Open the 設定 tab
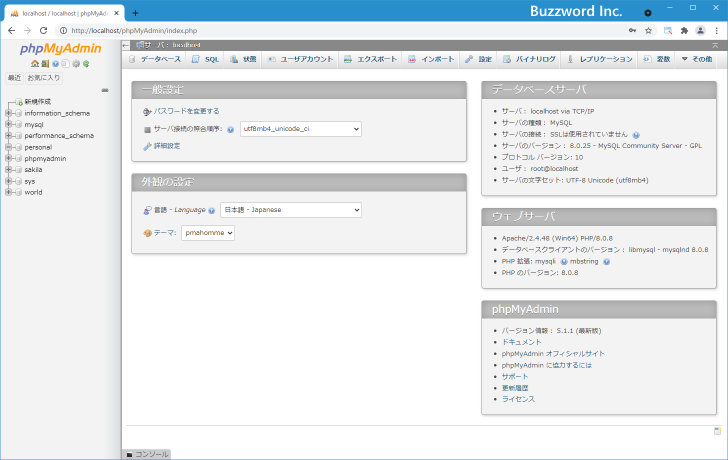This screenshot has width=728, height=460. (x=479, y=59)
